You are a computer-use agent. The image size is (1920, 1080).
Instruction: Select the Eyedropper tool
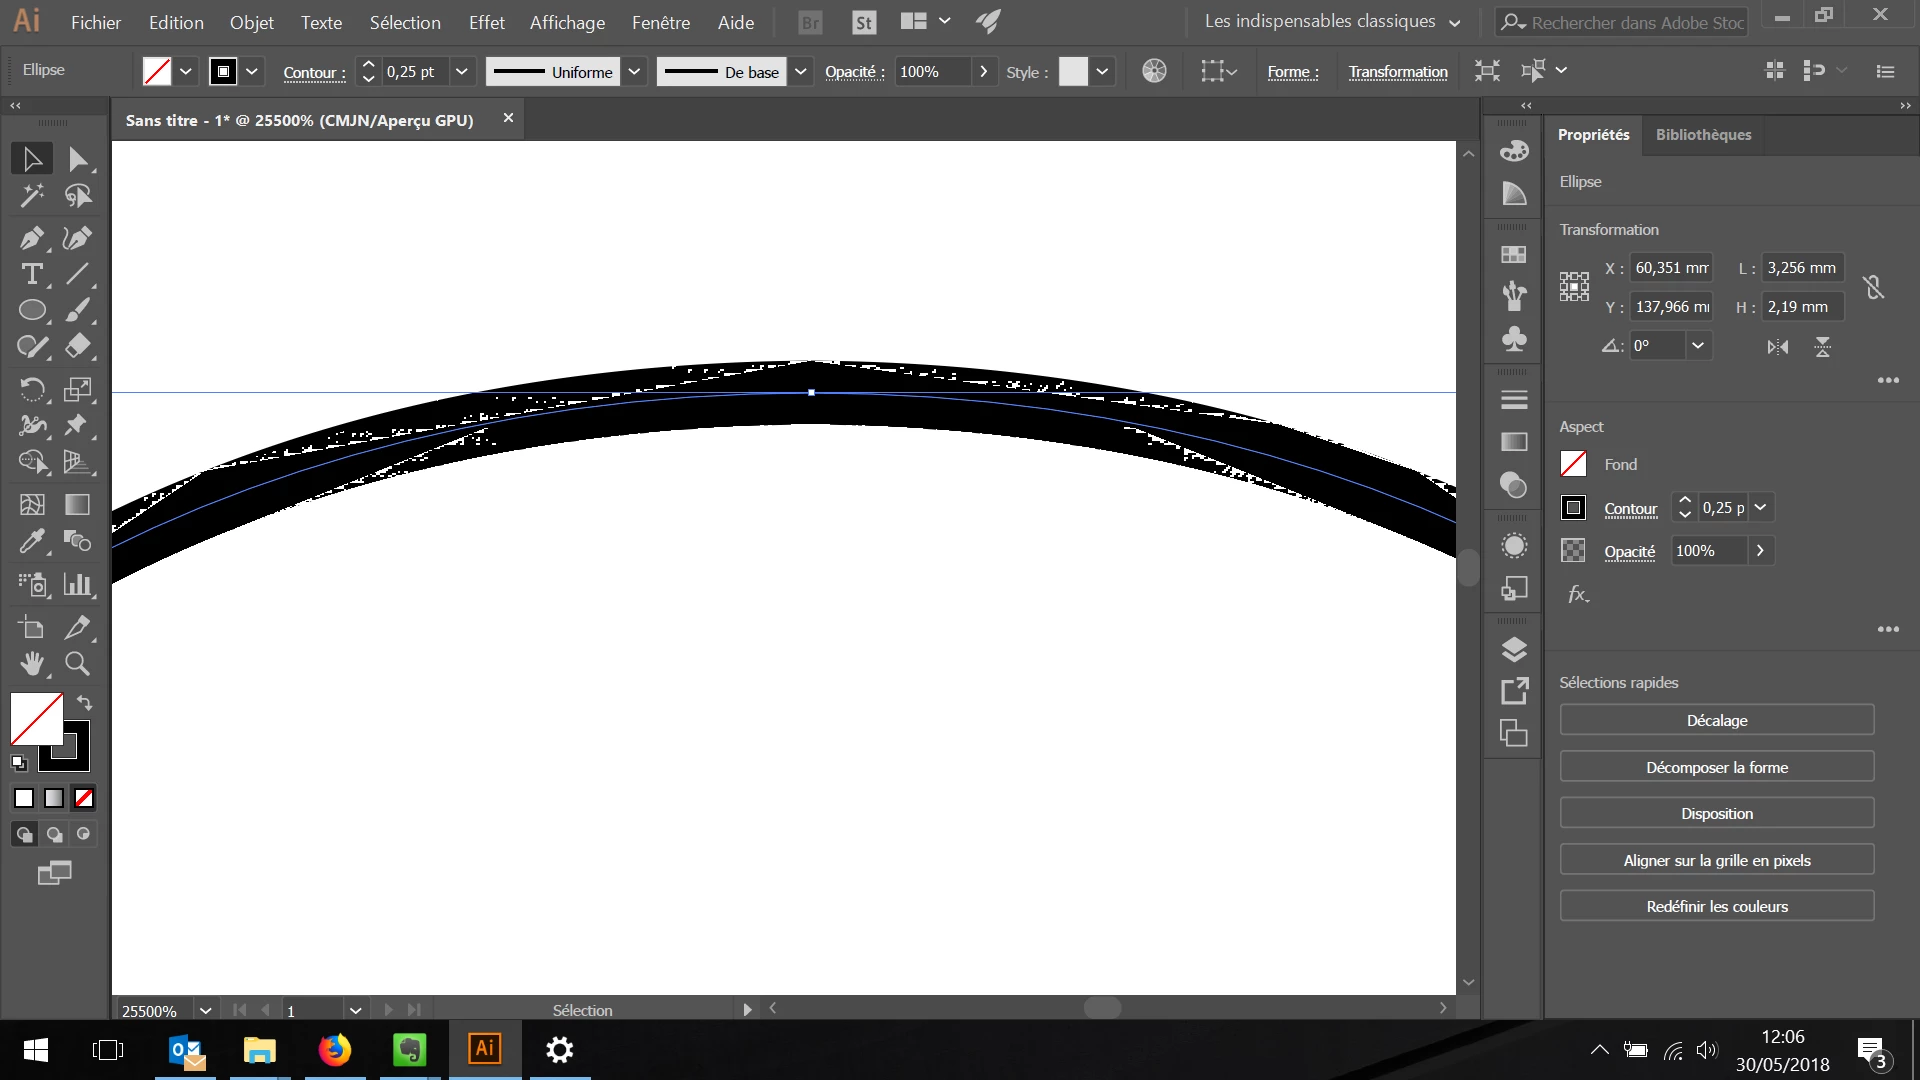point(31,541)
